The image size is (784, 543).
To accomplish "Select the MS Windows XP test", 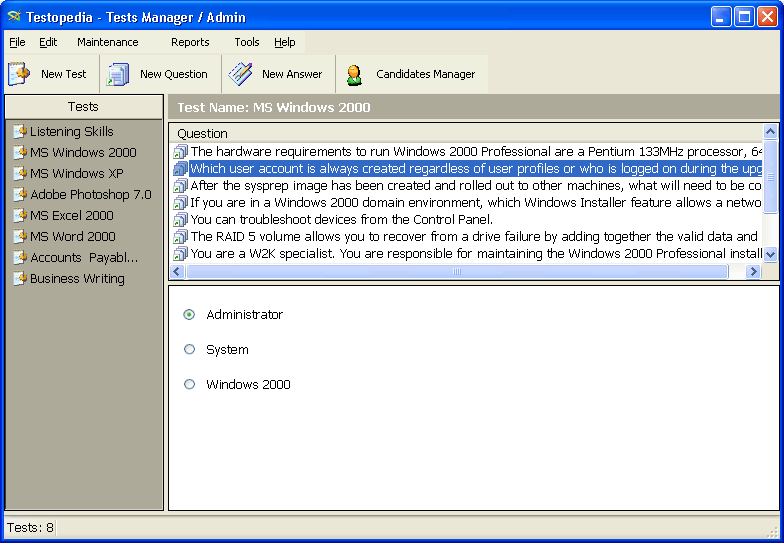I will [76, 174].
